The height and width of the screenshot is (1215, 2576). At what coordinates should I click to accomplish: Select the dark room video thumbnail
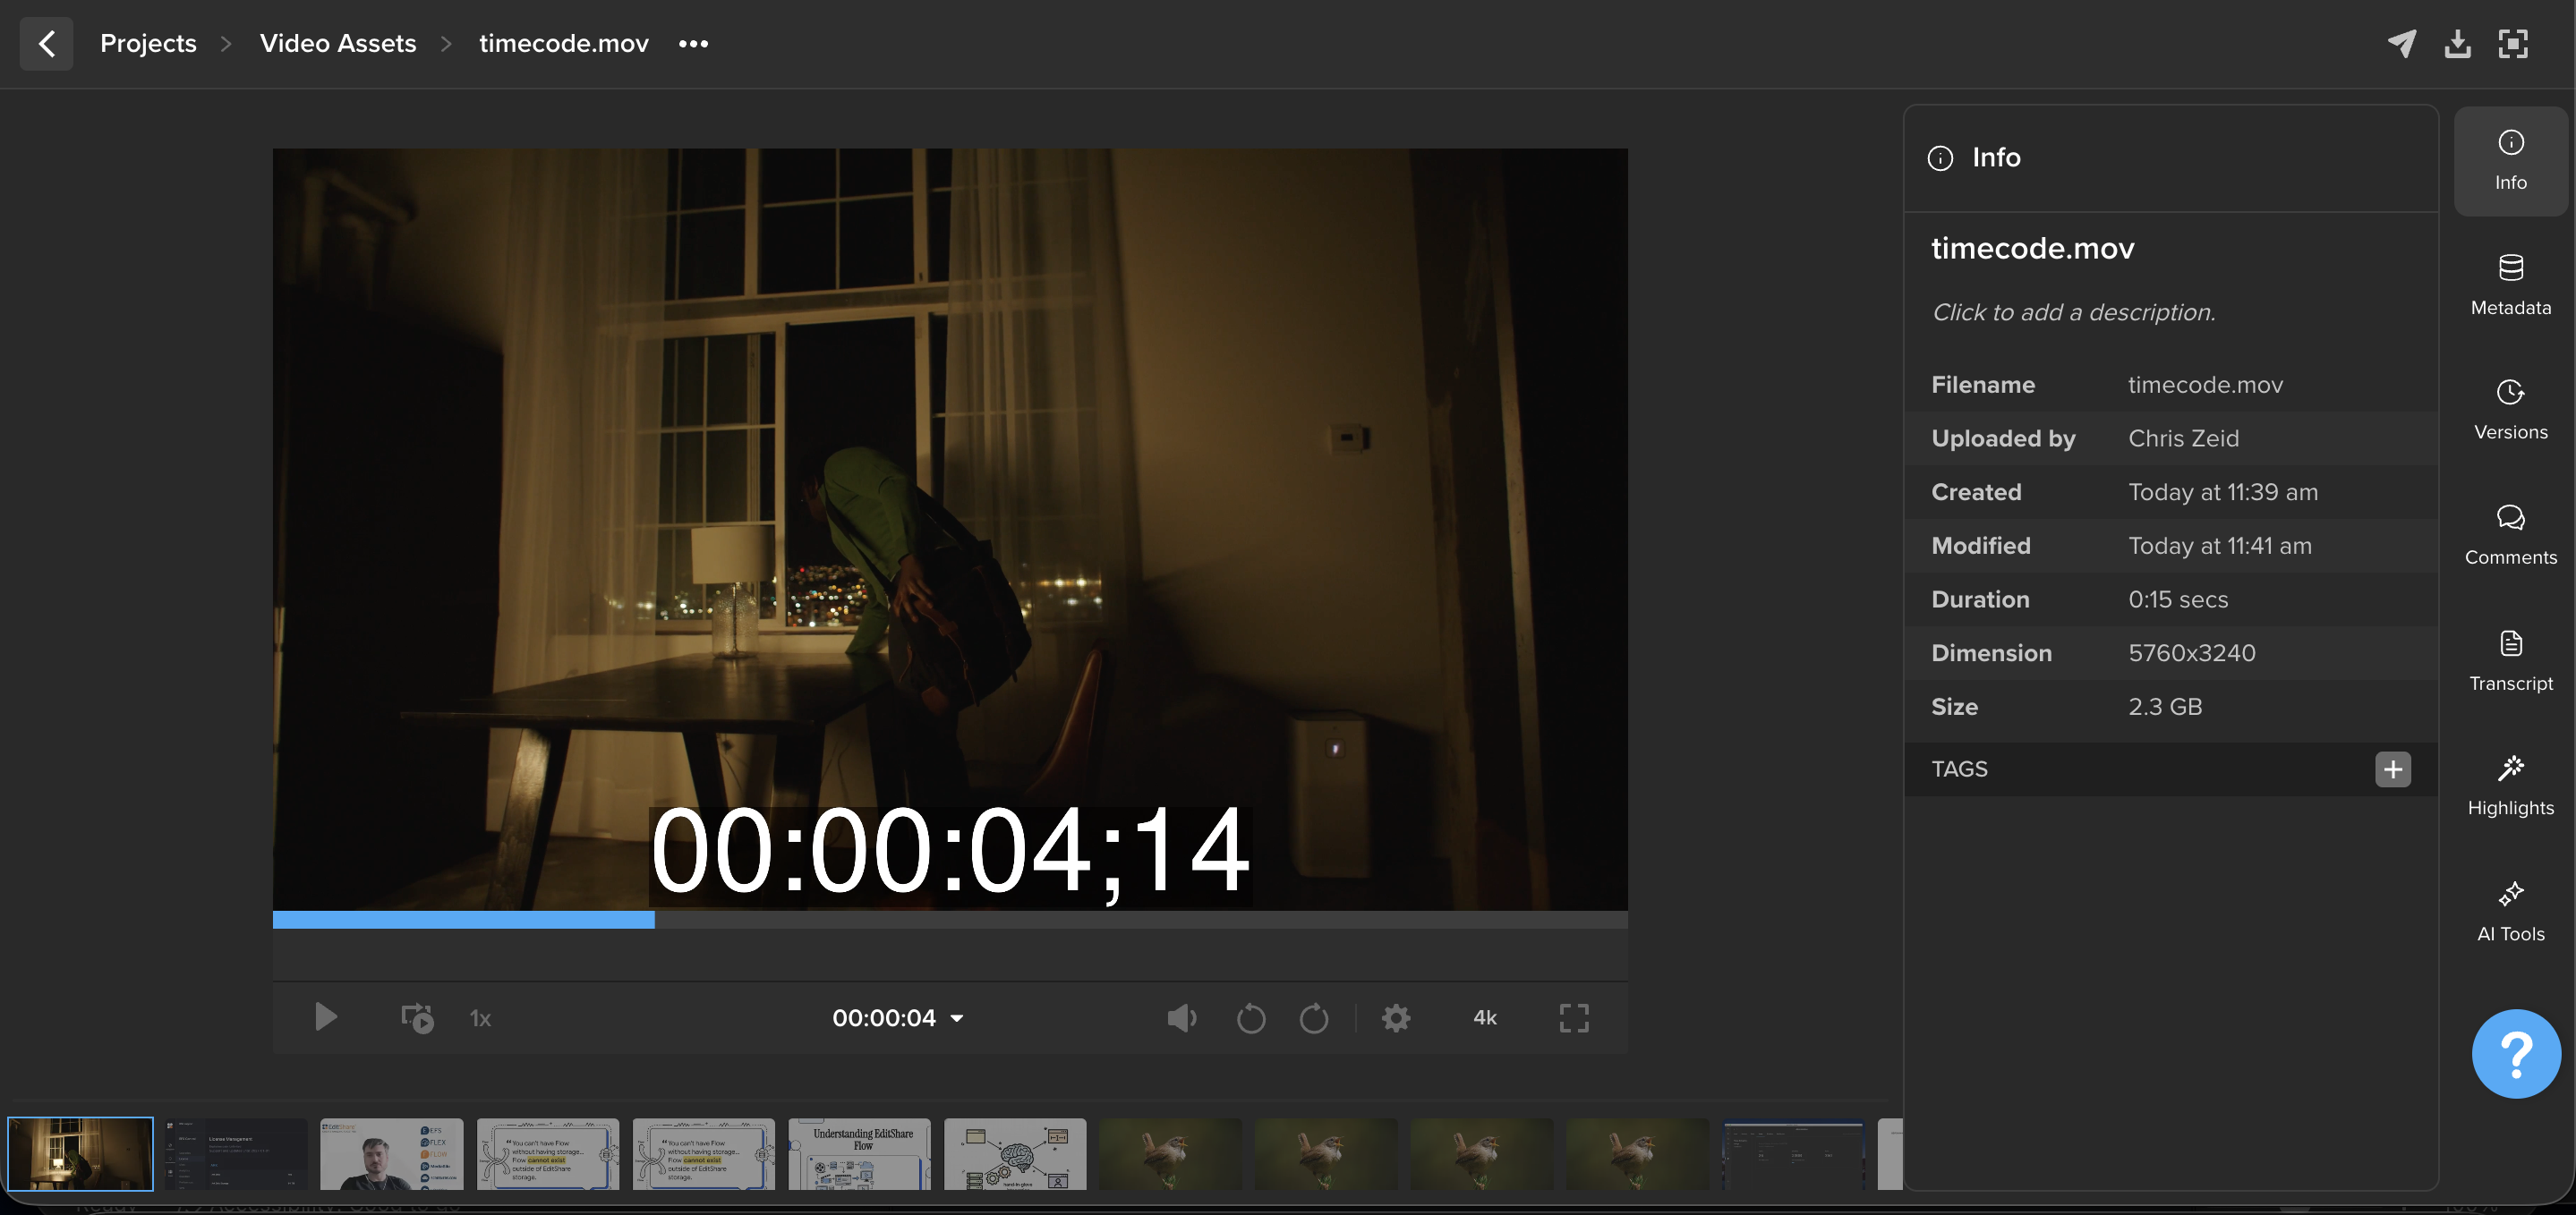80,1153
